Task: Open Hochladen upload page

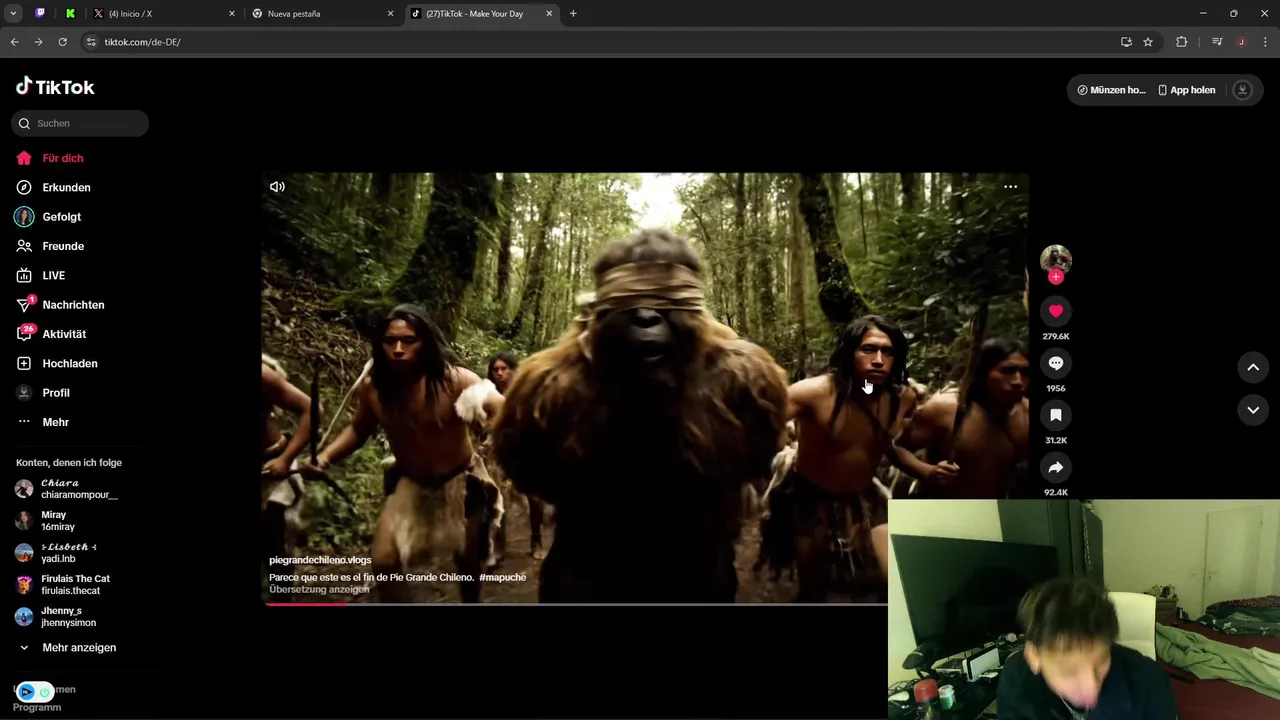Action: pos(69,363)
